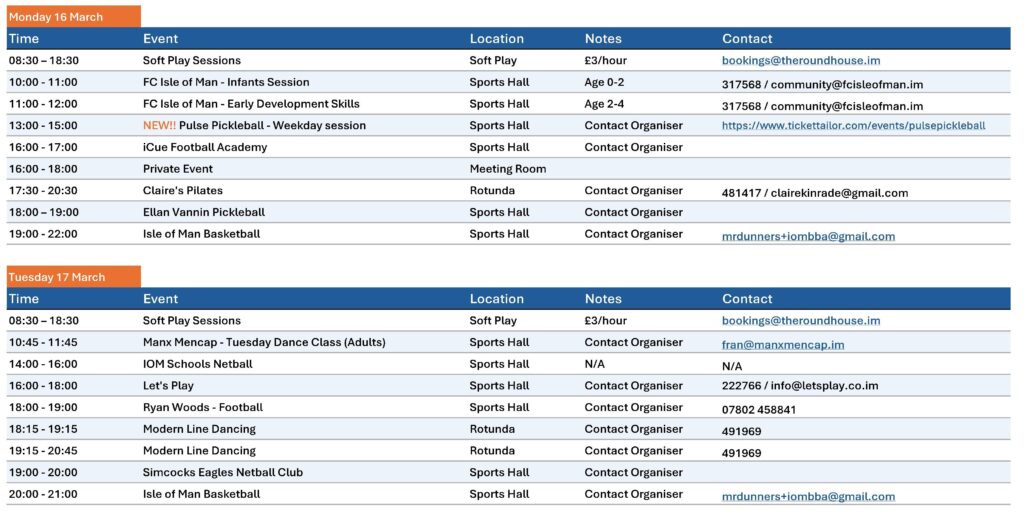Click Monday's bookings@theroundhouse.im email link
This screenshot has width=1024, height=514.
click(801, 61)
